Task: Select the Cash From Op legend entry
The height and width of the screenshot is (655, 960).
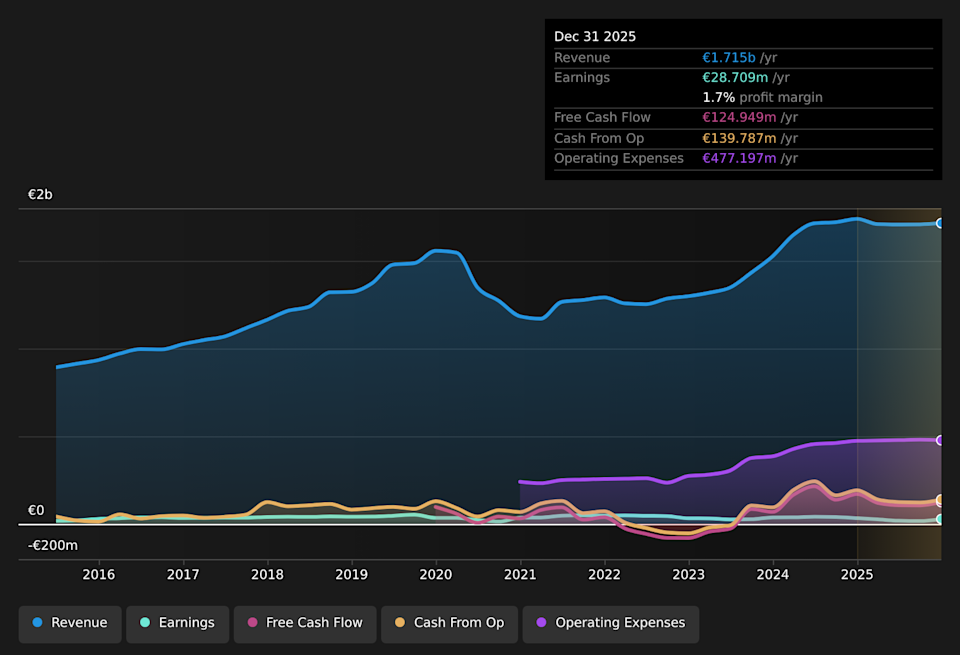Action: (449, 623)
